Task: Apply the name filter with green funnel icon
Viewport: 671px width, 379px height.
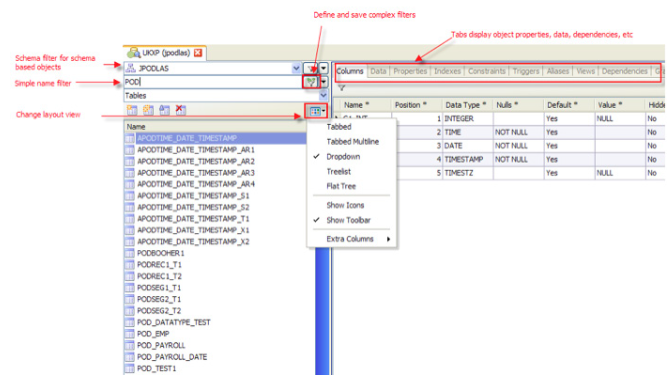Action: 311,82
